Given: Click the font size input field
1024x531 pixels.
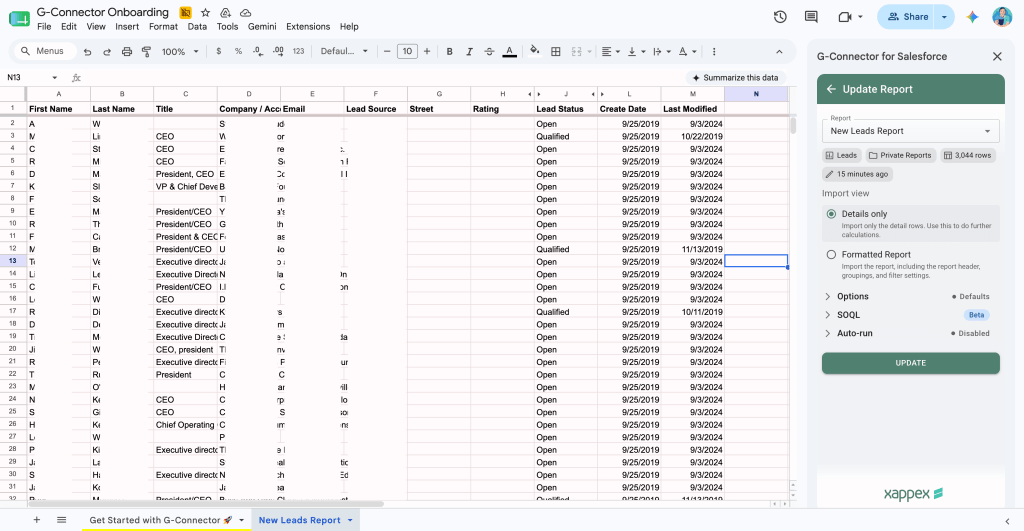Looking at the screenshot, I should (x=407, y=52).
